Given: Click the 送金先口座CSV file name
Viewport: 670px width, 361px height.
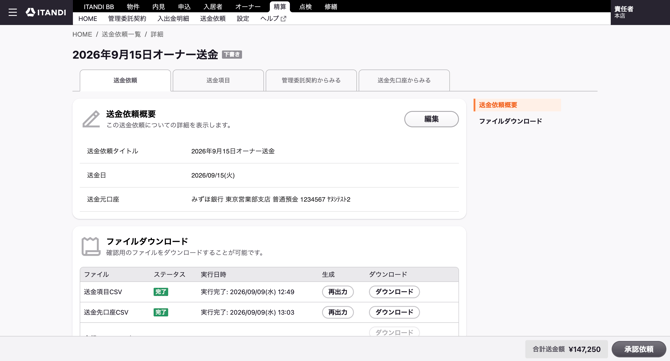Looking at the screenshot, I should click(x=106, y=312).
